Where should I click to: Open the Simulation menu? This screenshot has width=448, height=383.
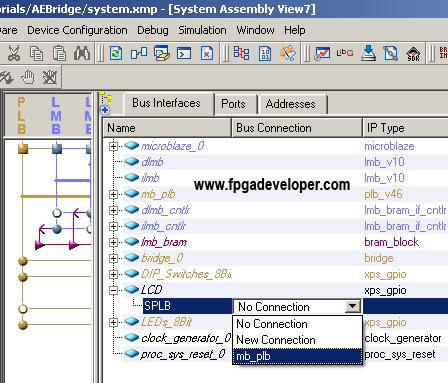click(202, 30)
